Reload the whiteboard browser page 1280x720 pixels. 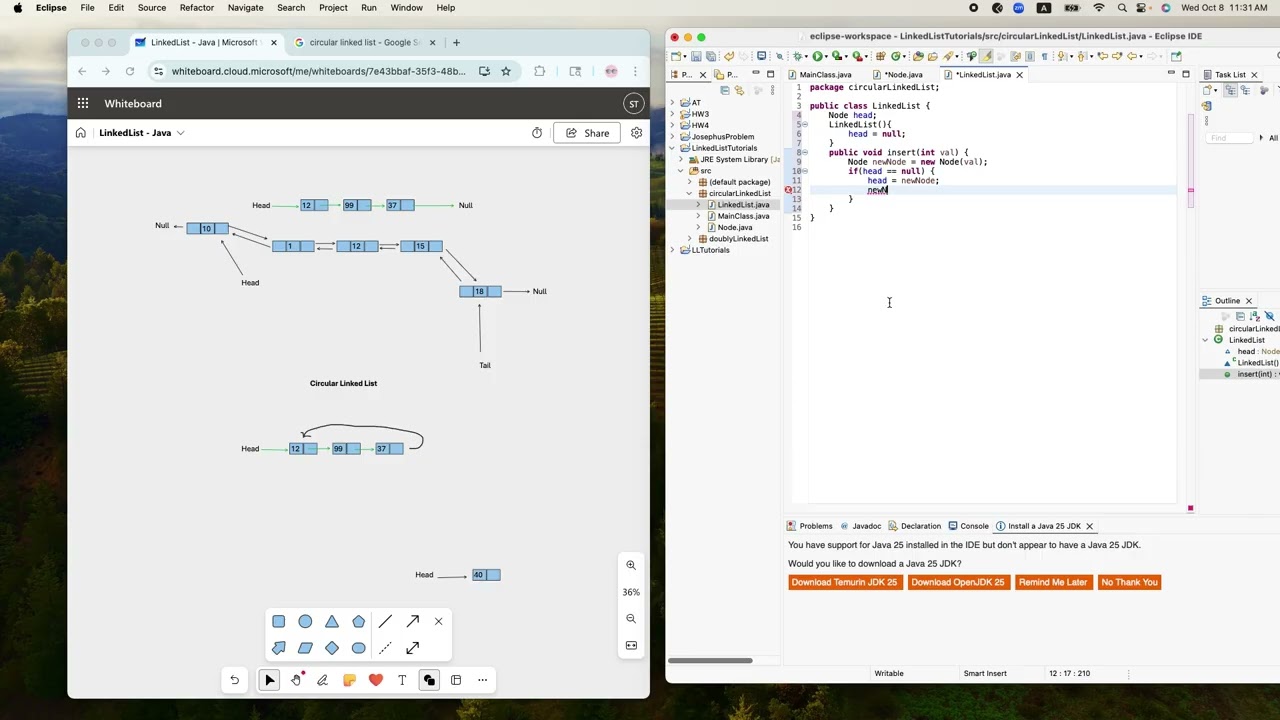point(130,71)
